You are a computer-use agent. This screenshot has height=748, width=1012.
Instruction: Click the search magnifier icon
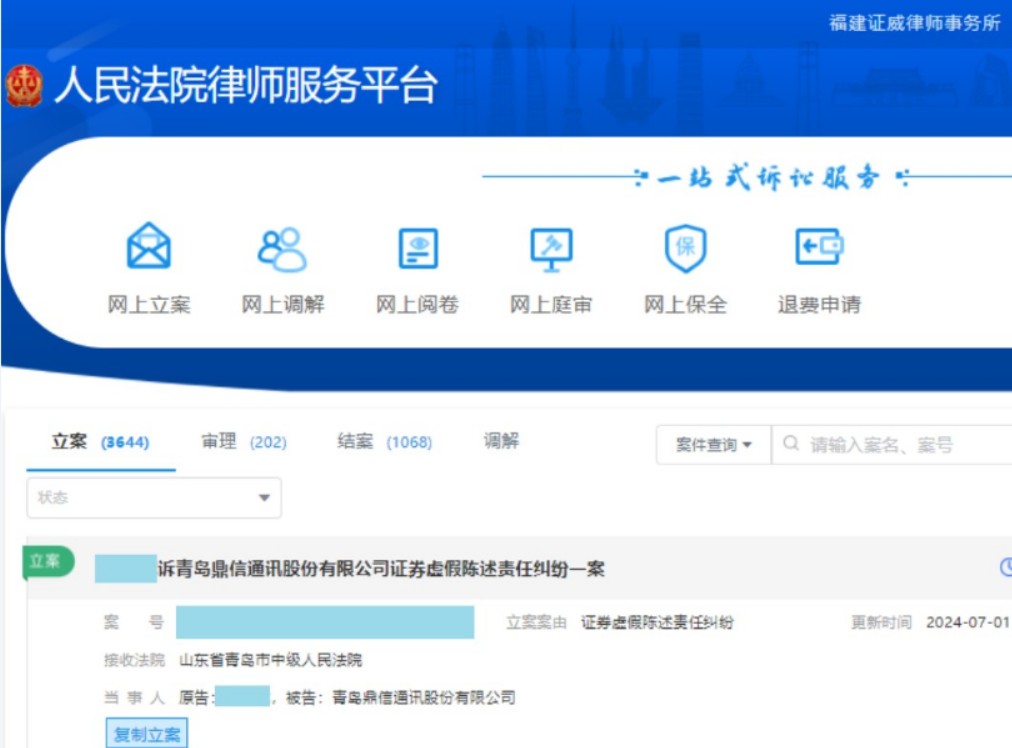791,443
